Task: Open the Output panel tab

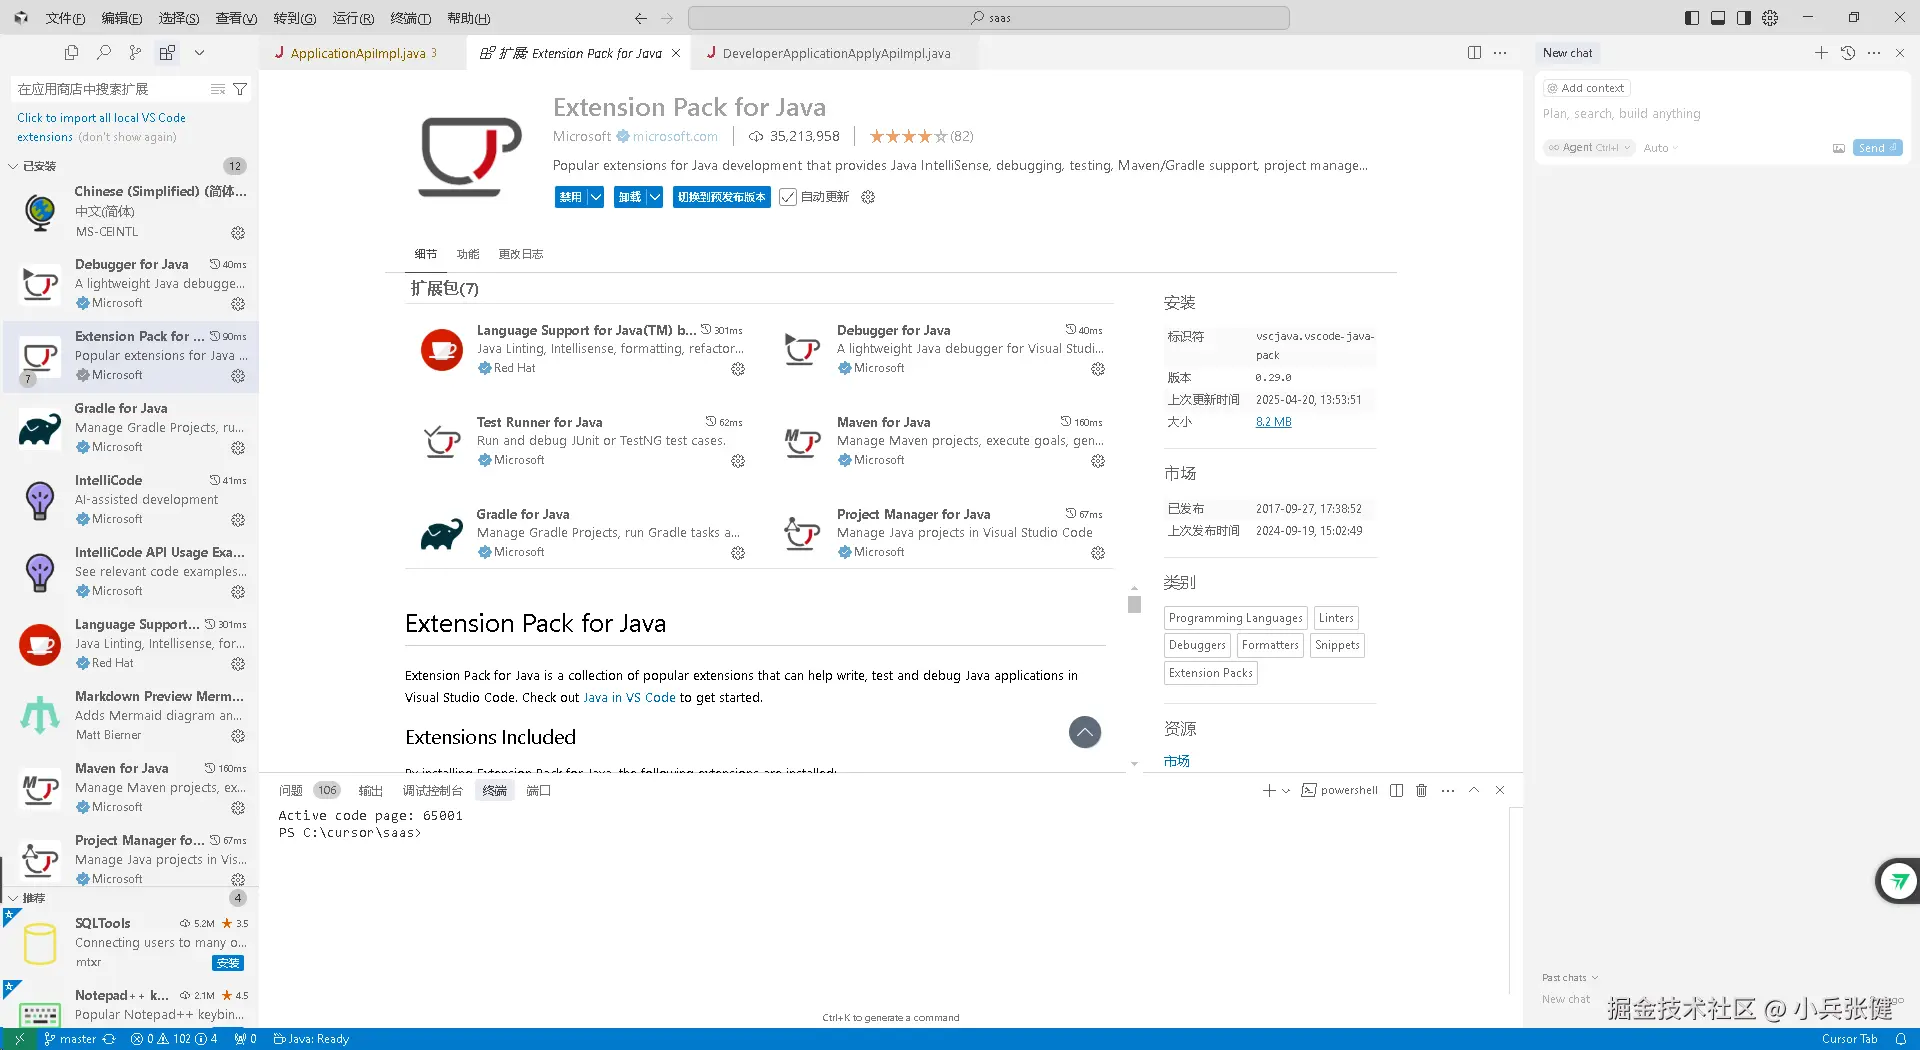Action: pyautogui.click(x=370, y=791)
